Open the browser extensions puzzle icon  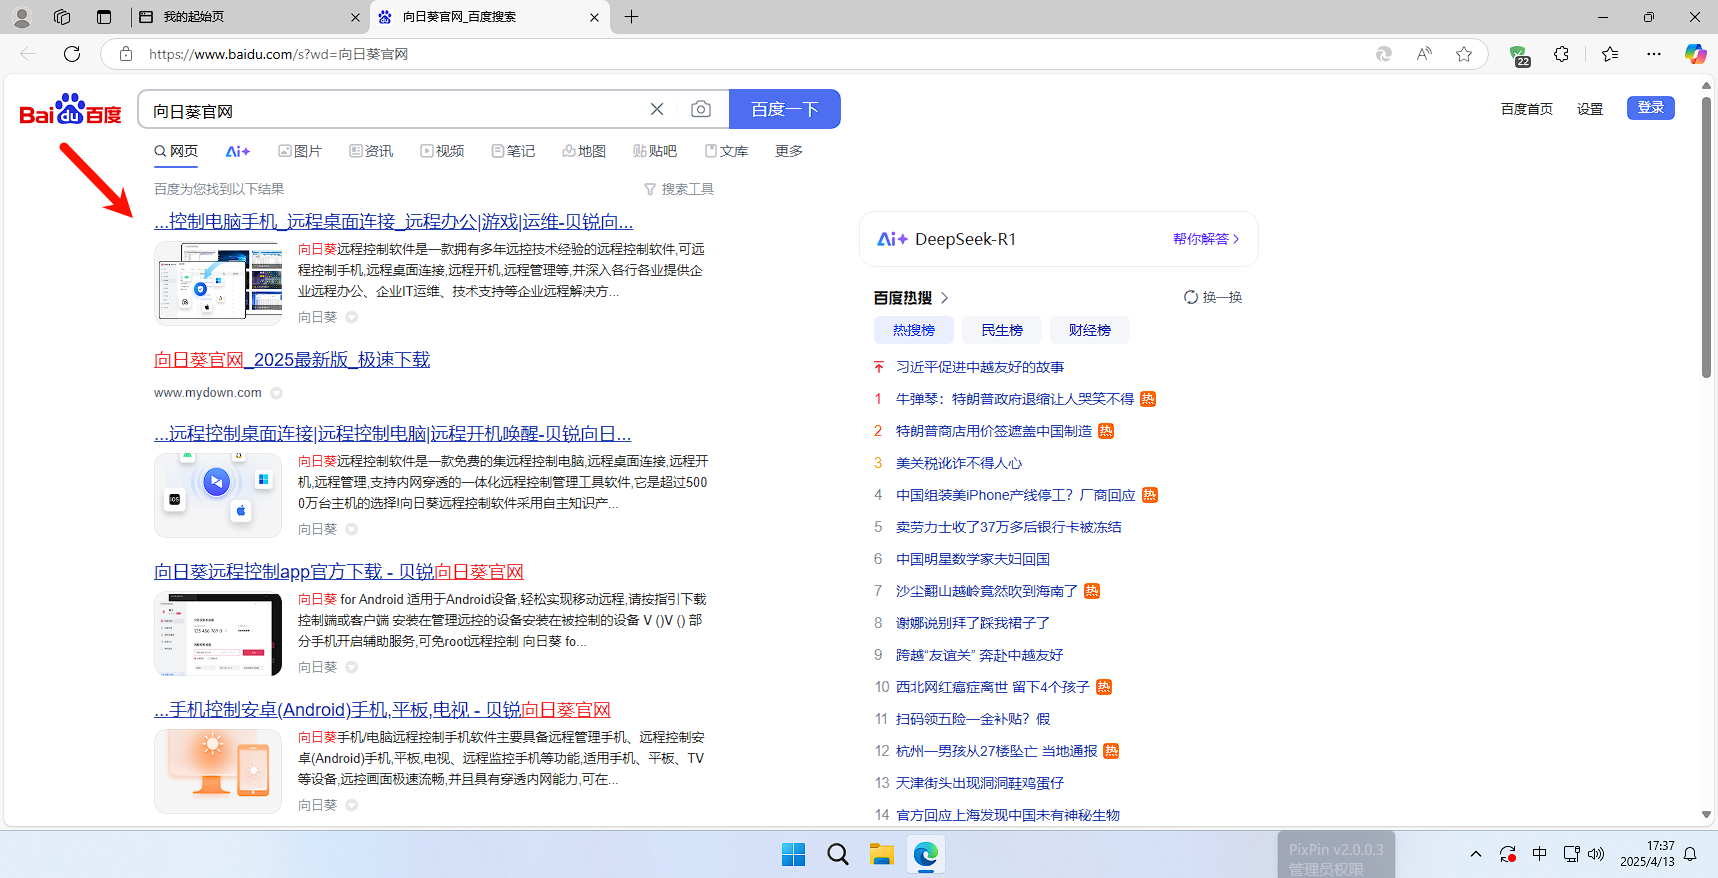click(1561, 54)
